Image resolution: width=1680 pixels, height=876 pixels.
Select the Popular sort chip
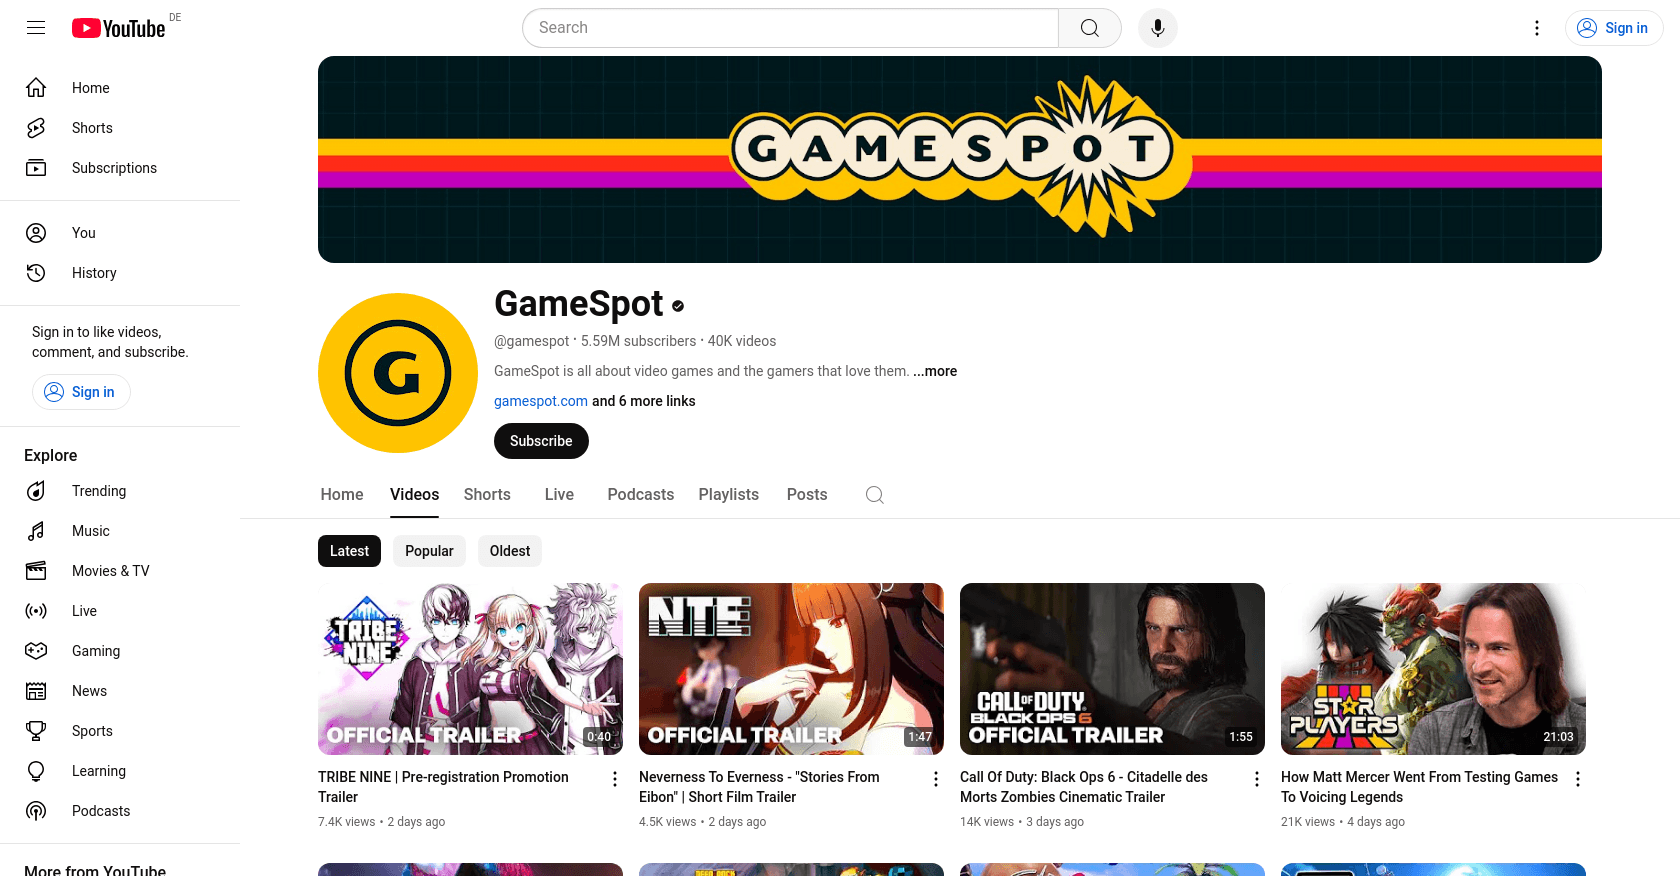click(429, 551)
